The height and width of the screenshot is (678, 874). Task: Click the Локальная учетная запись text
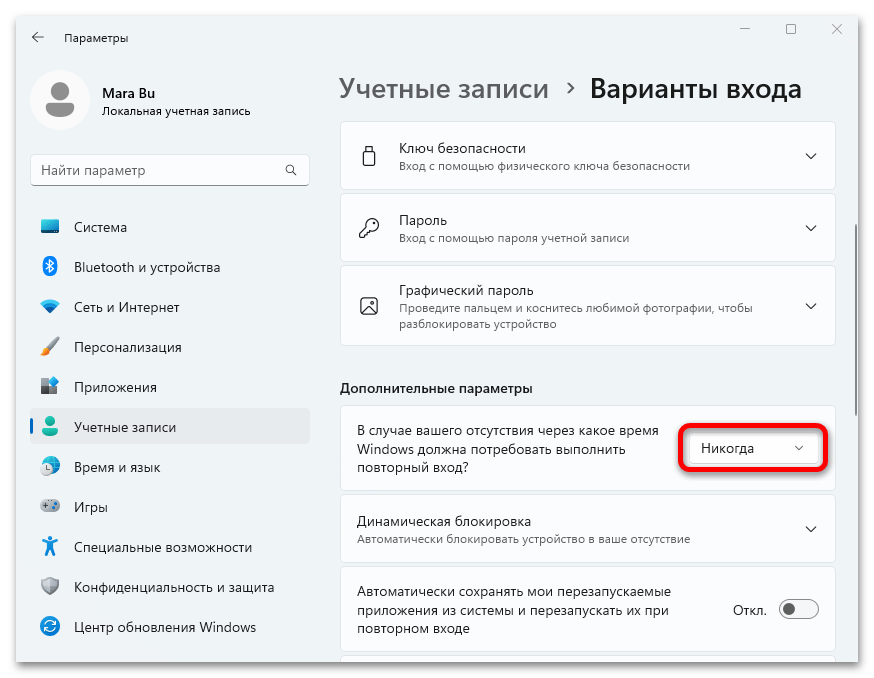coord(176,111)
